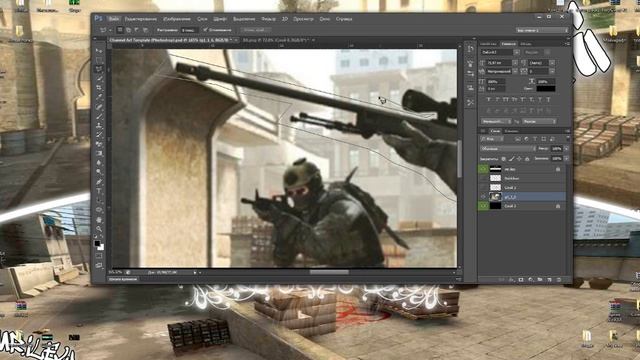Screen dimensions: 640x360
Task: Click the Subtract from selection option icon
Action: coord(137,30)
